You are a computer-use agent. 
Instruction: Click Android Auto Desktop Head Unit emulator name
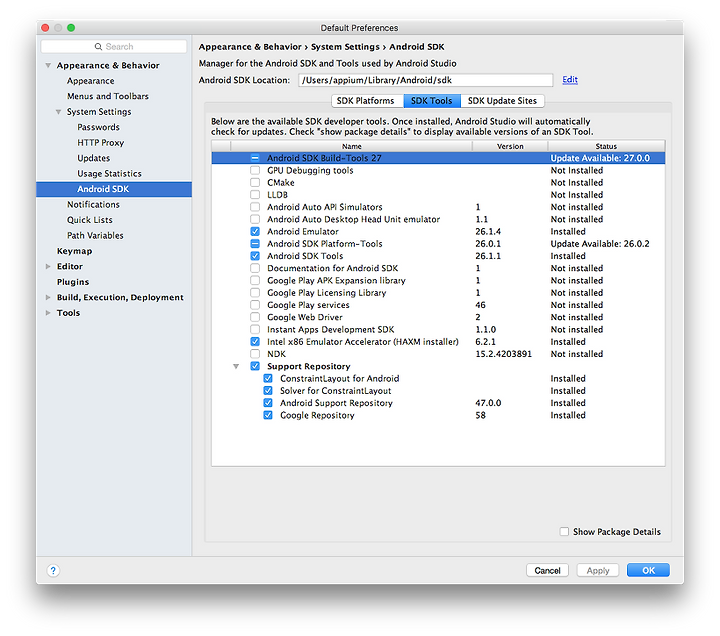point(354,220)
